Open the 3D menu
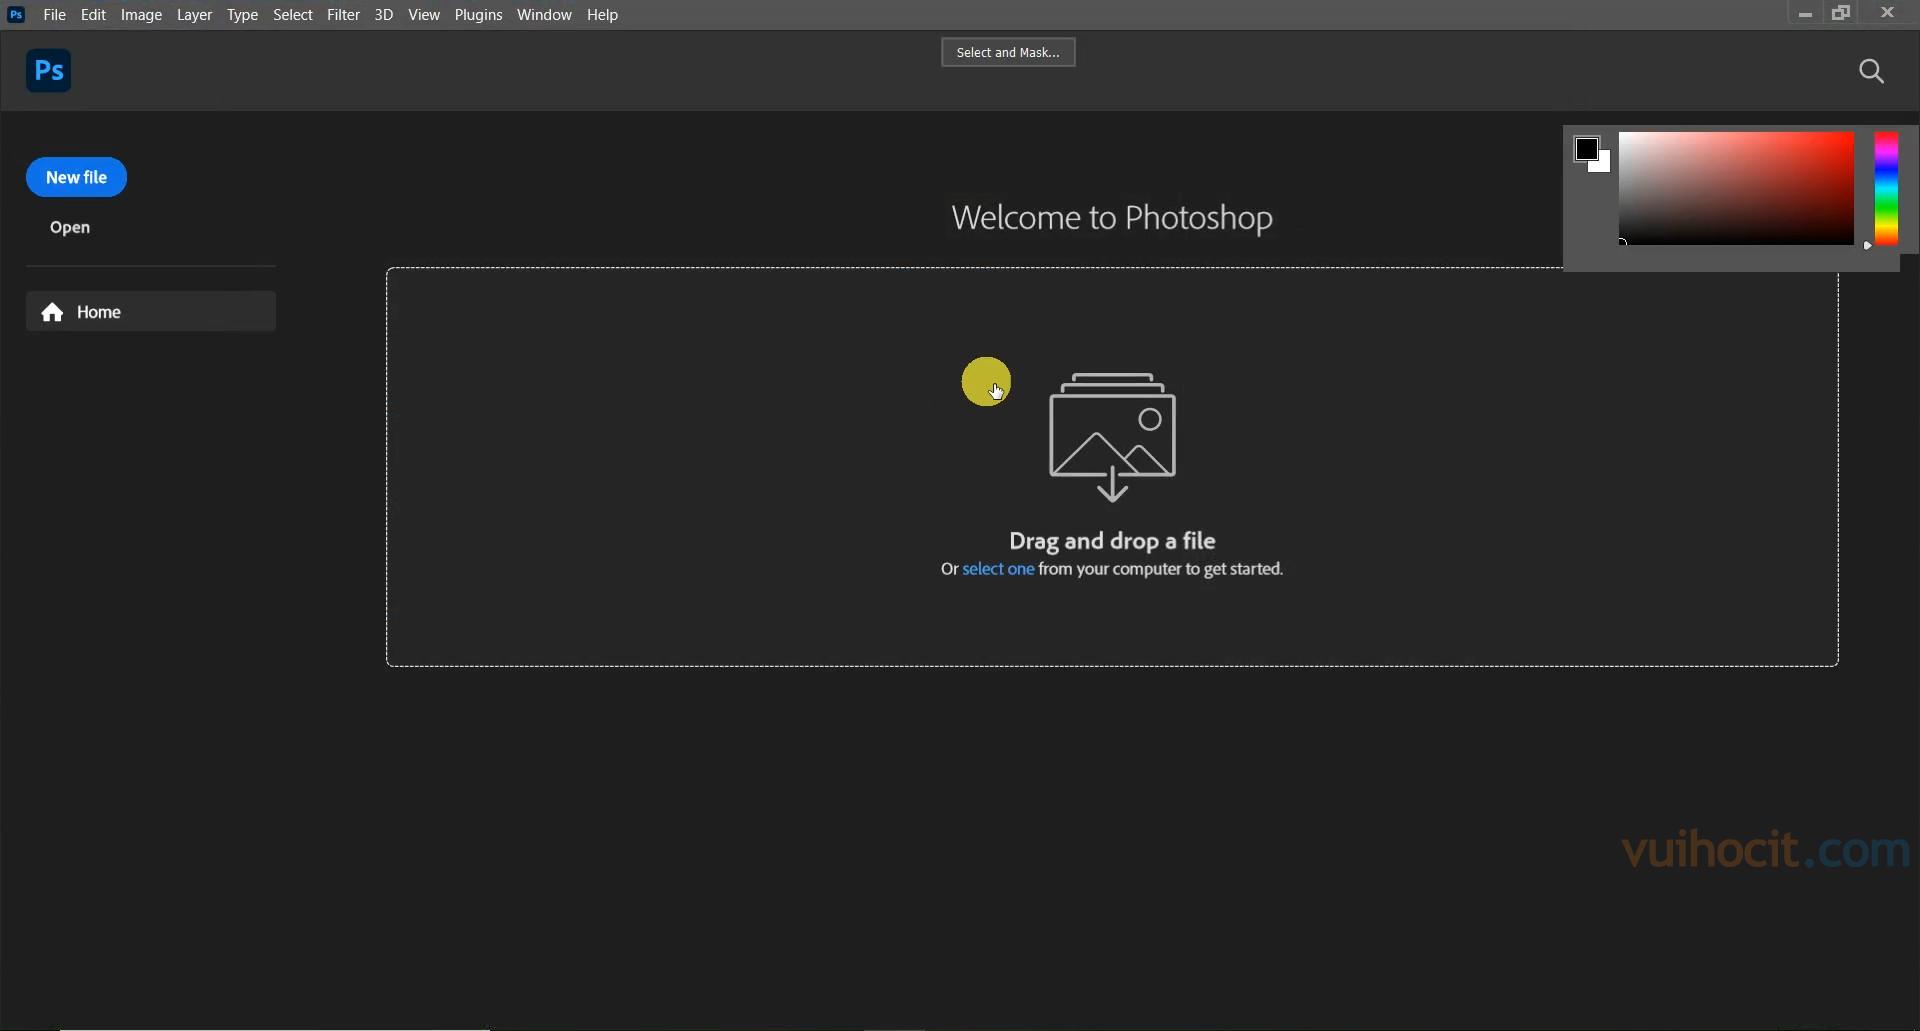 tap(384, 15)
